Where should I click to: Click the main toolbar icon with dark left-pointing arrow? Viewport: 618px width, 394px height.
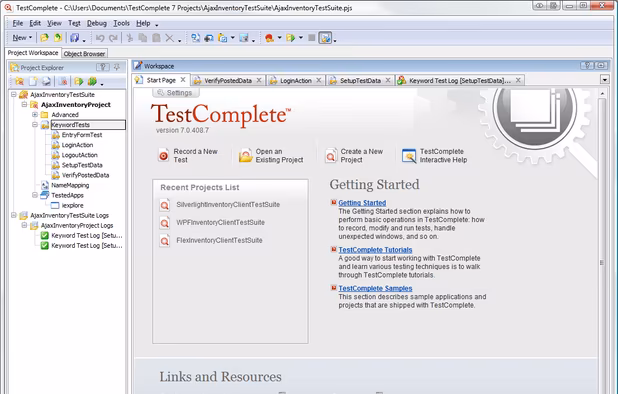pos(209,38)
